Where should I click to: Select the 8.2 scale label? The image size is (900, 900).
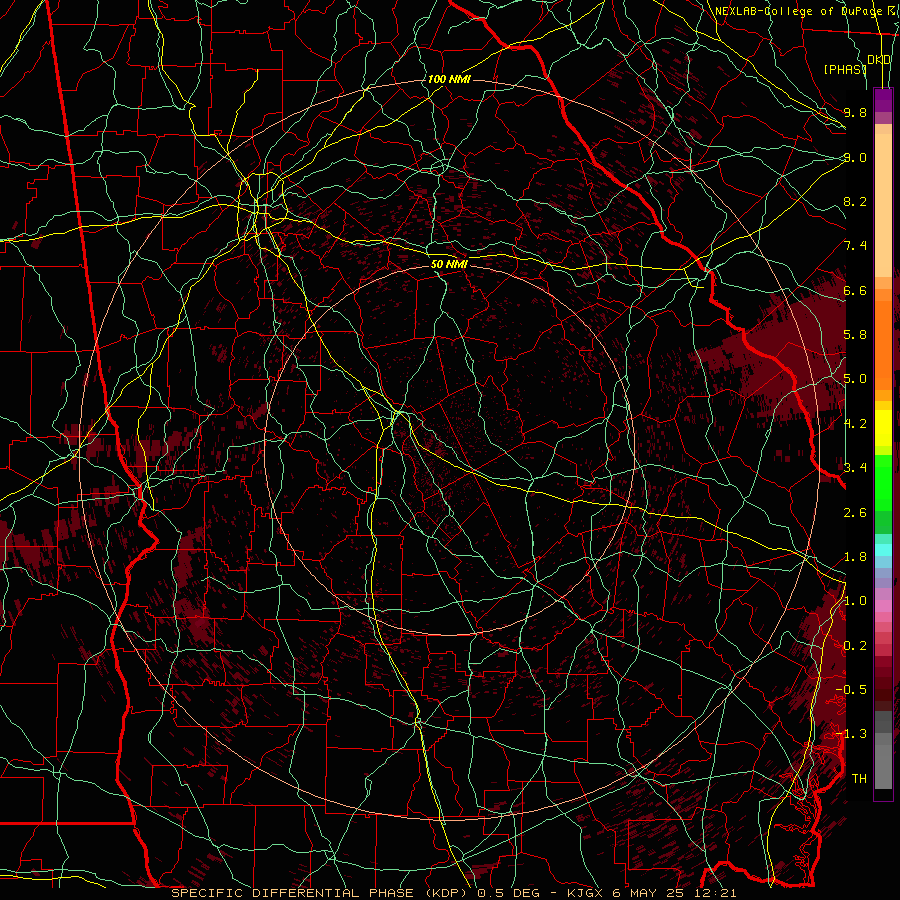[x=855, y=201]
